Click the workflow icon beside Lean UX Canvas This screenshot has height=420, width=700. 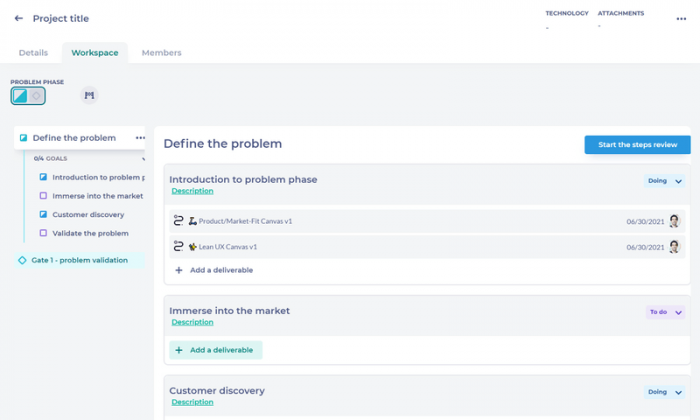coord(178,246)
